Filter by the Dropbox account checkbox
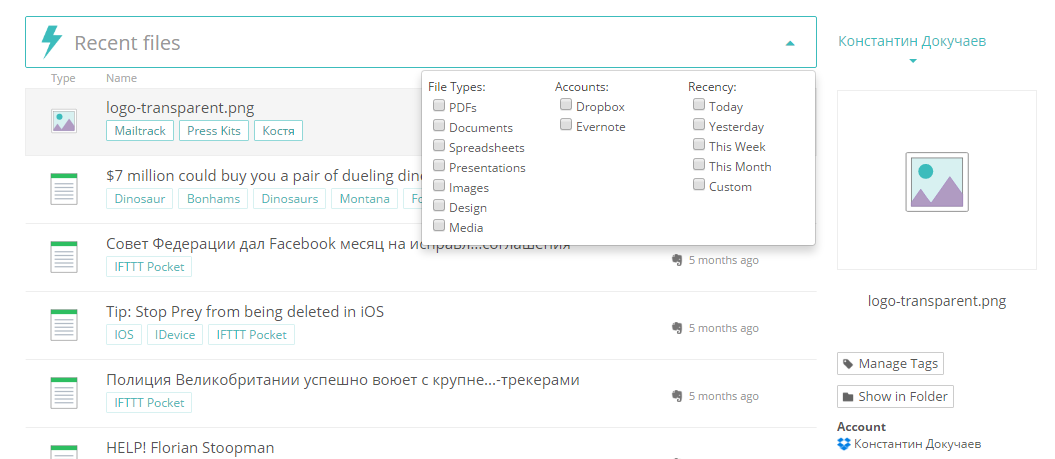1055x459 pixels. pos(566,104)
